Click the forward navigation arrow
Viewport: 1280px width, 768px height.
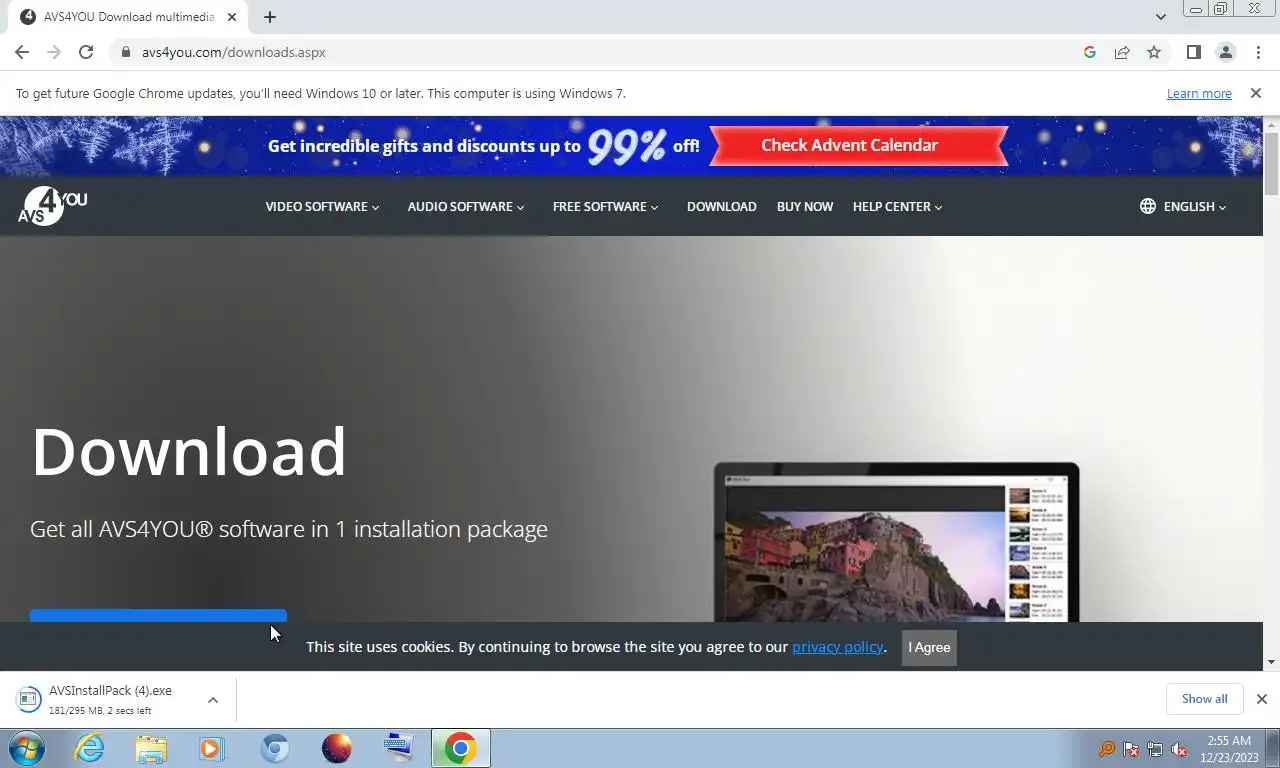point(54,52)
